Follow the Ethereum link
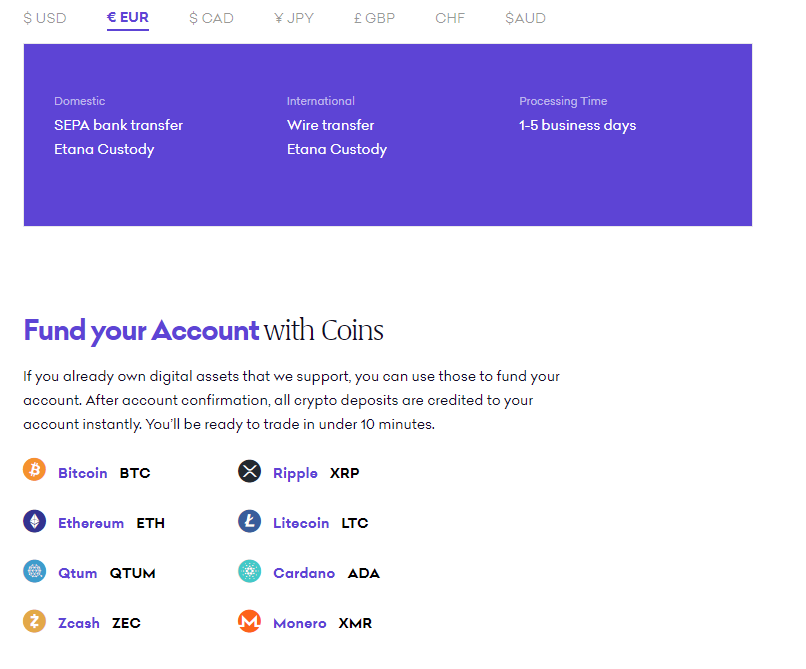The height and width of the screenshot is (669, 806). [x=91, y=523]
